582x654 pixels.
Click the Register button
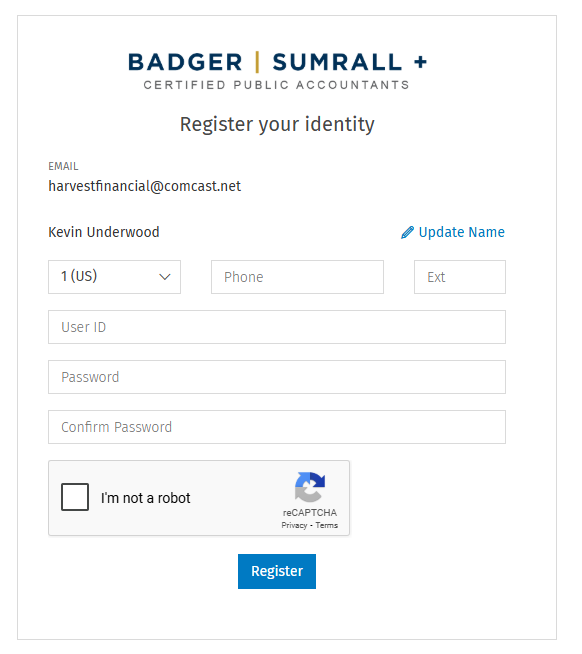point(277,571)
